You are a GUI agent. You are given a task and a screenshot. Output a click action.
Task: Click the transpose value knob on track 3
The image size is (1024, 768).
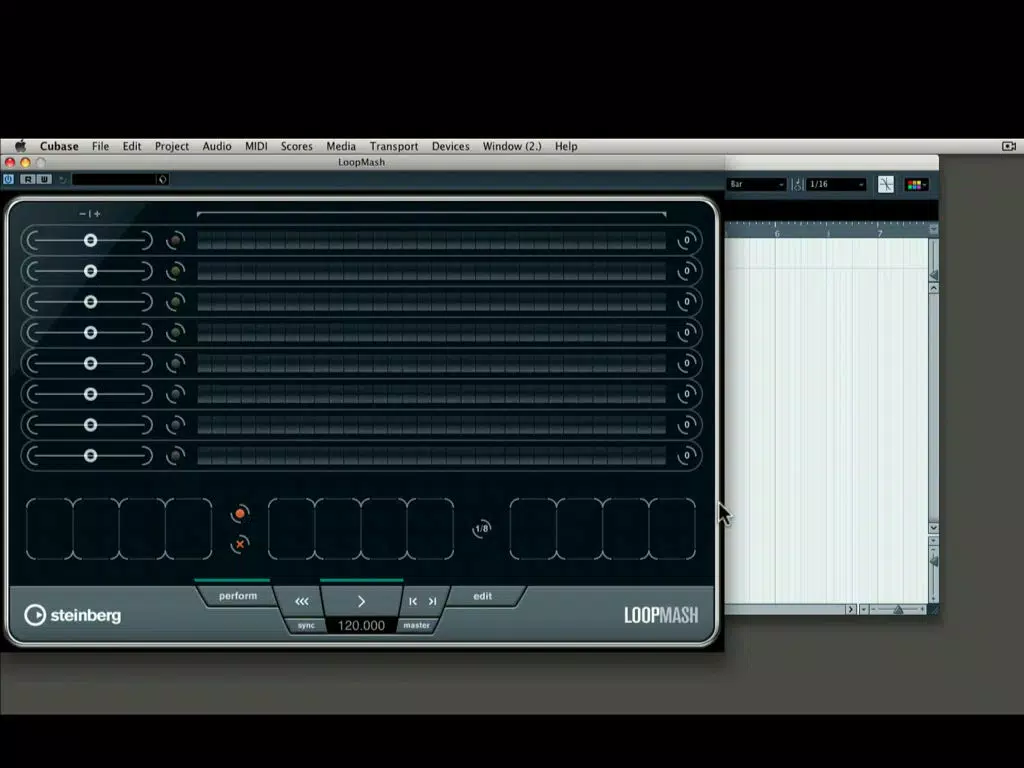686,302
